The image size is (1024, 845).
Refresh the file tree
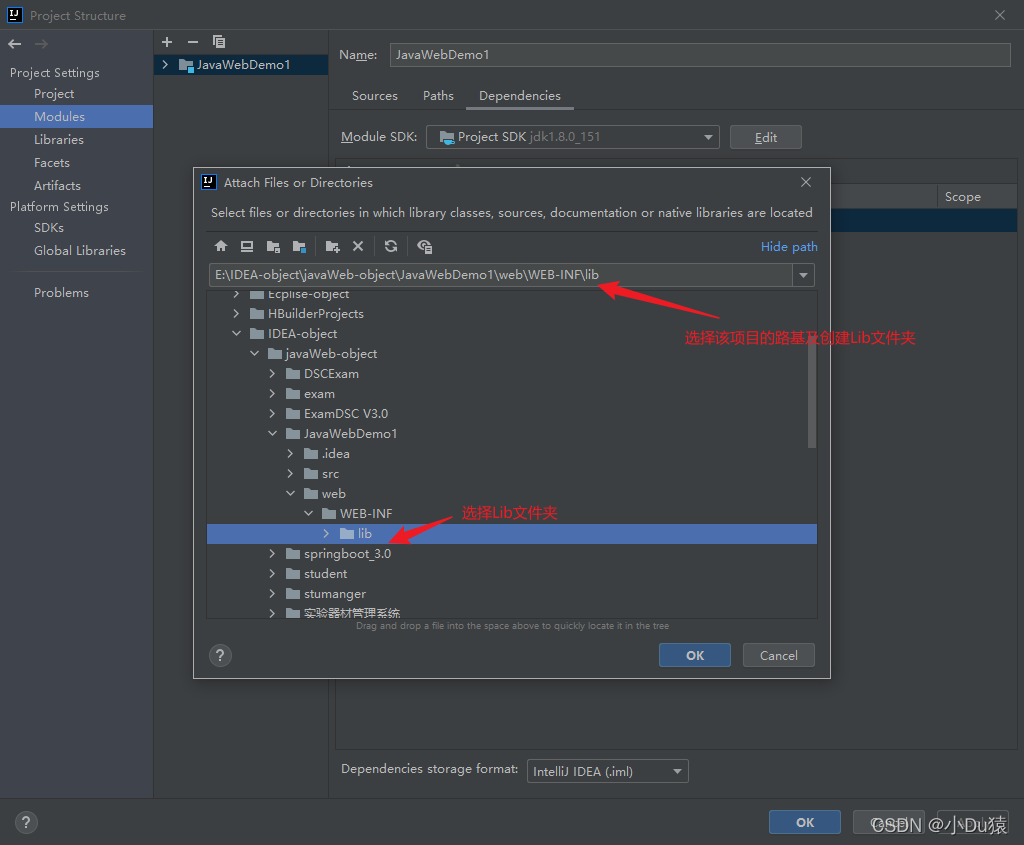[391, 246]
